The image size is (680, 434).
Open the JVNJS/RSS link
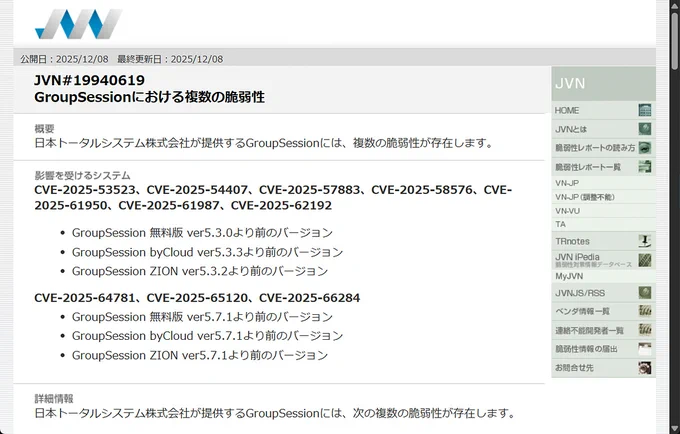[603, 293]
